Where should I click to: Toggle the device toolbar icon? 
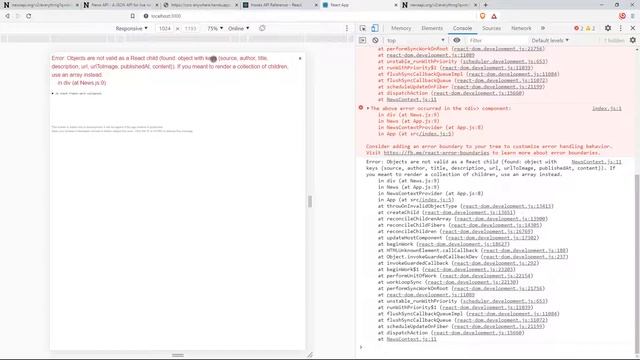[374, 28]
